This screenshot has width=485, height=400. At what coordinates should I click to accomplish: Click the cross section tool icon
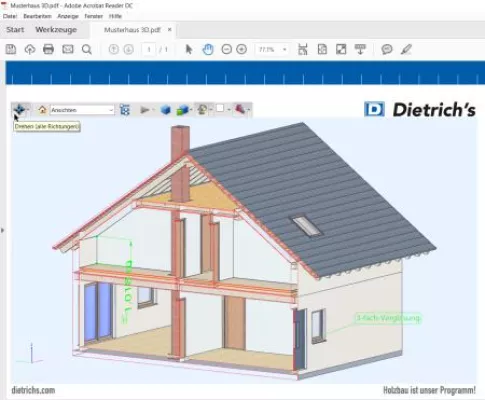click(240, 109)
